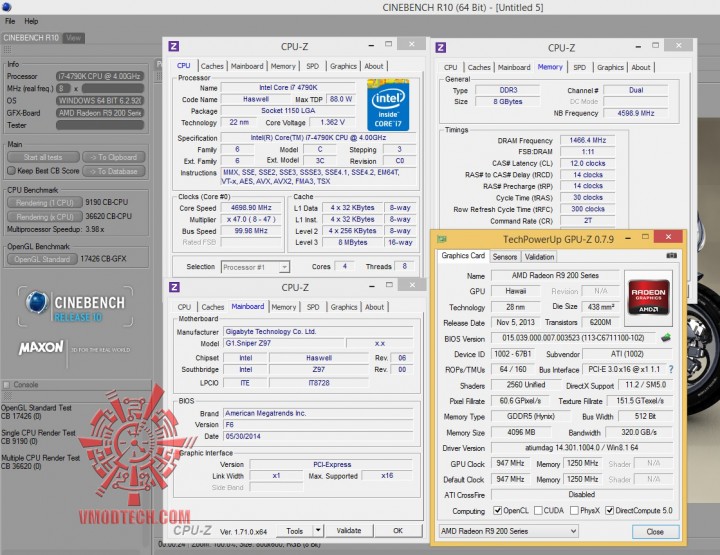Click Rendering (1 CPU) button
This screenshot has width=720, height=555.
(x=45, y=202)
